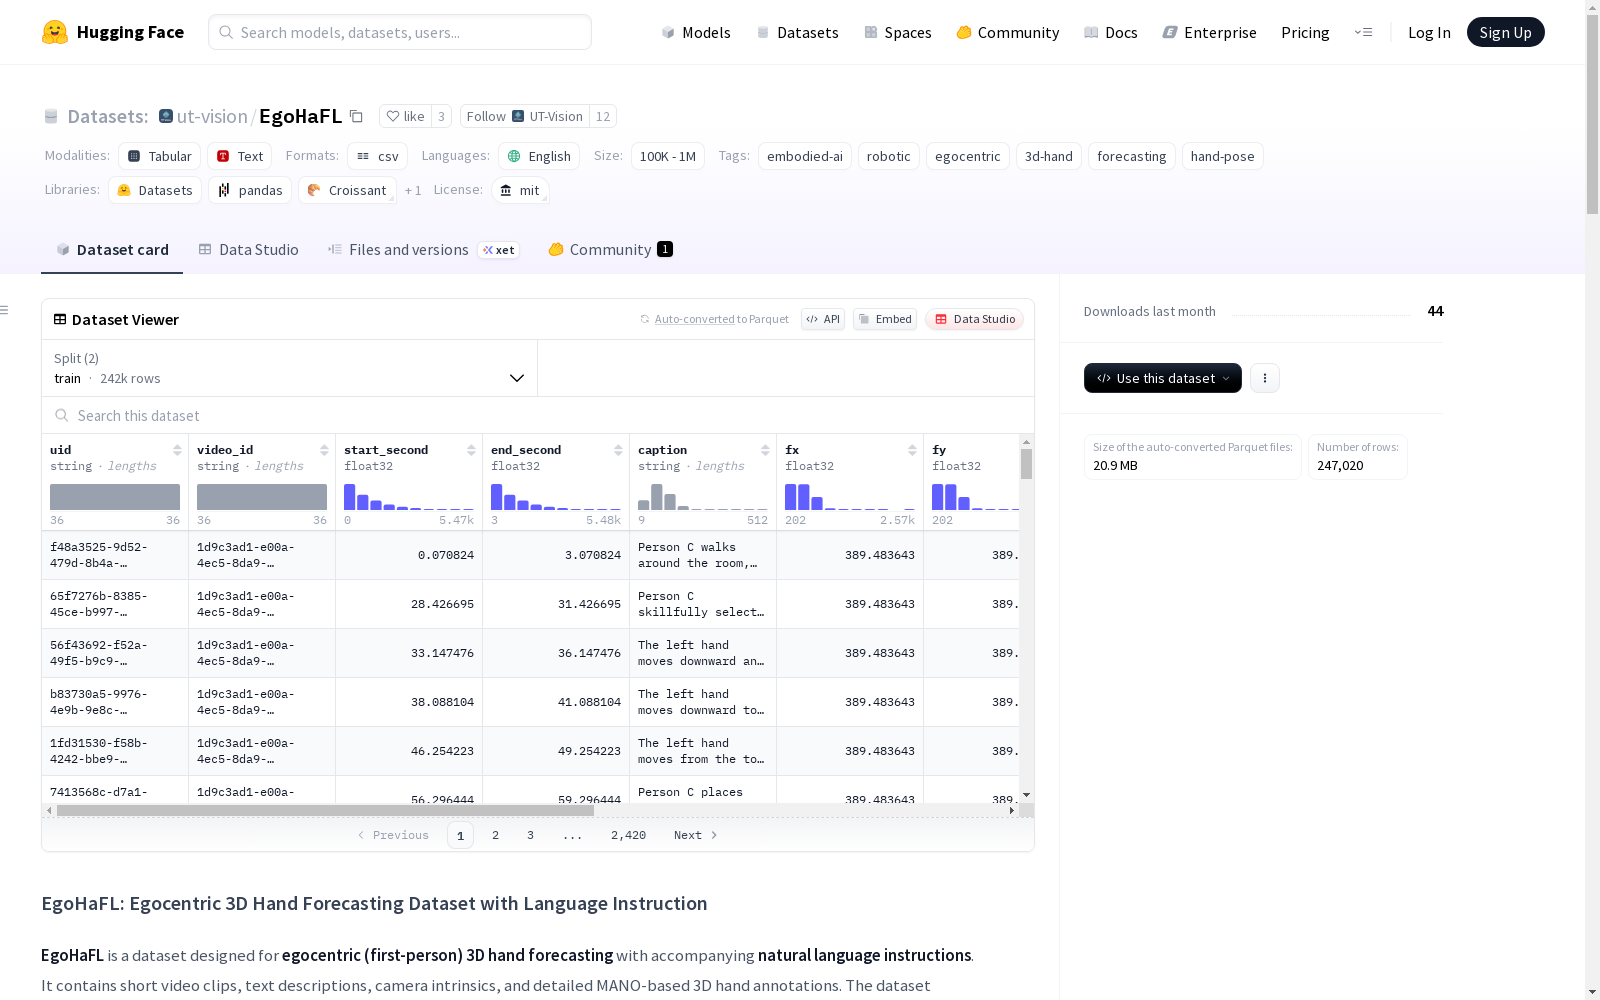Click the pandas library tag

(250, 190)
